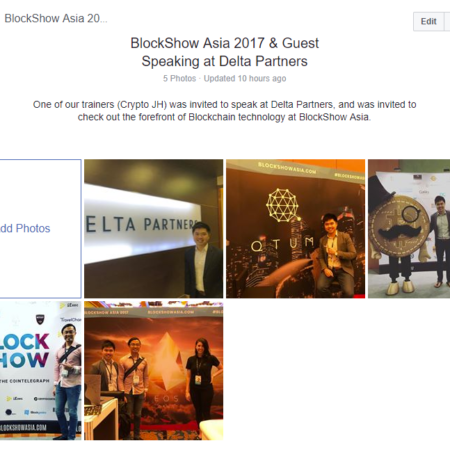Image resolution: width=450 pixels, height=450 pixels.
Task: Open the dropdown beside the Edit button
Action: pyautogui.click(x=447, y=22)
